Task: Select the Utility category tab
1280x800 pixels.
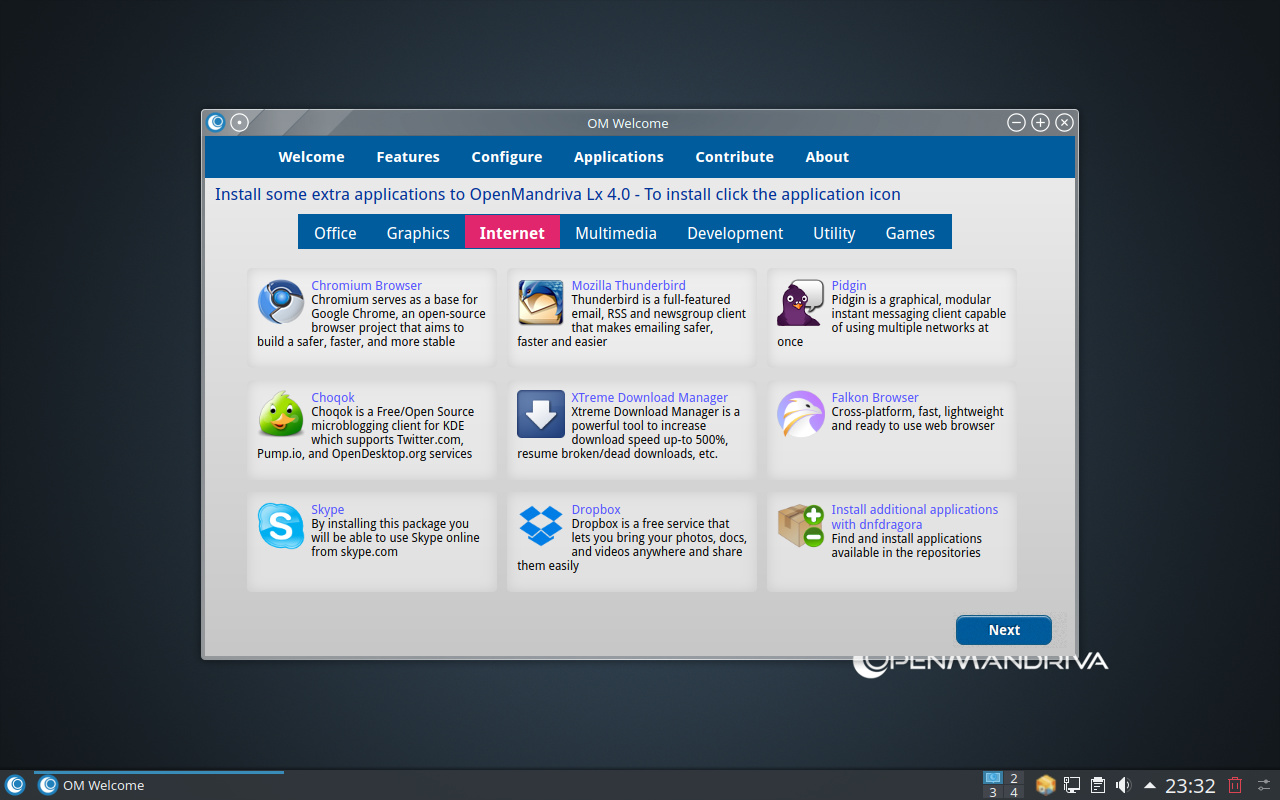Action: (834, 232)
